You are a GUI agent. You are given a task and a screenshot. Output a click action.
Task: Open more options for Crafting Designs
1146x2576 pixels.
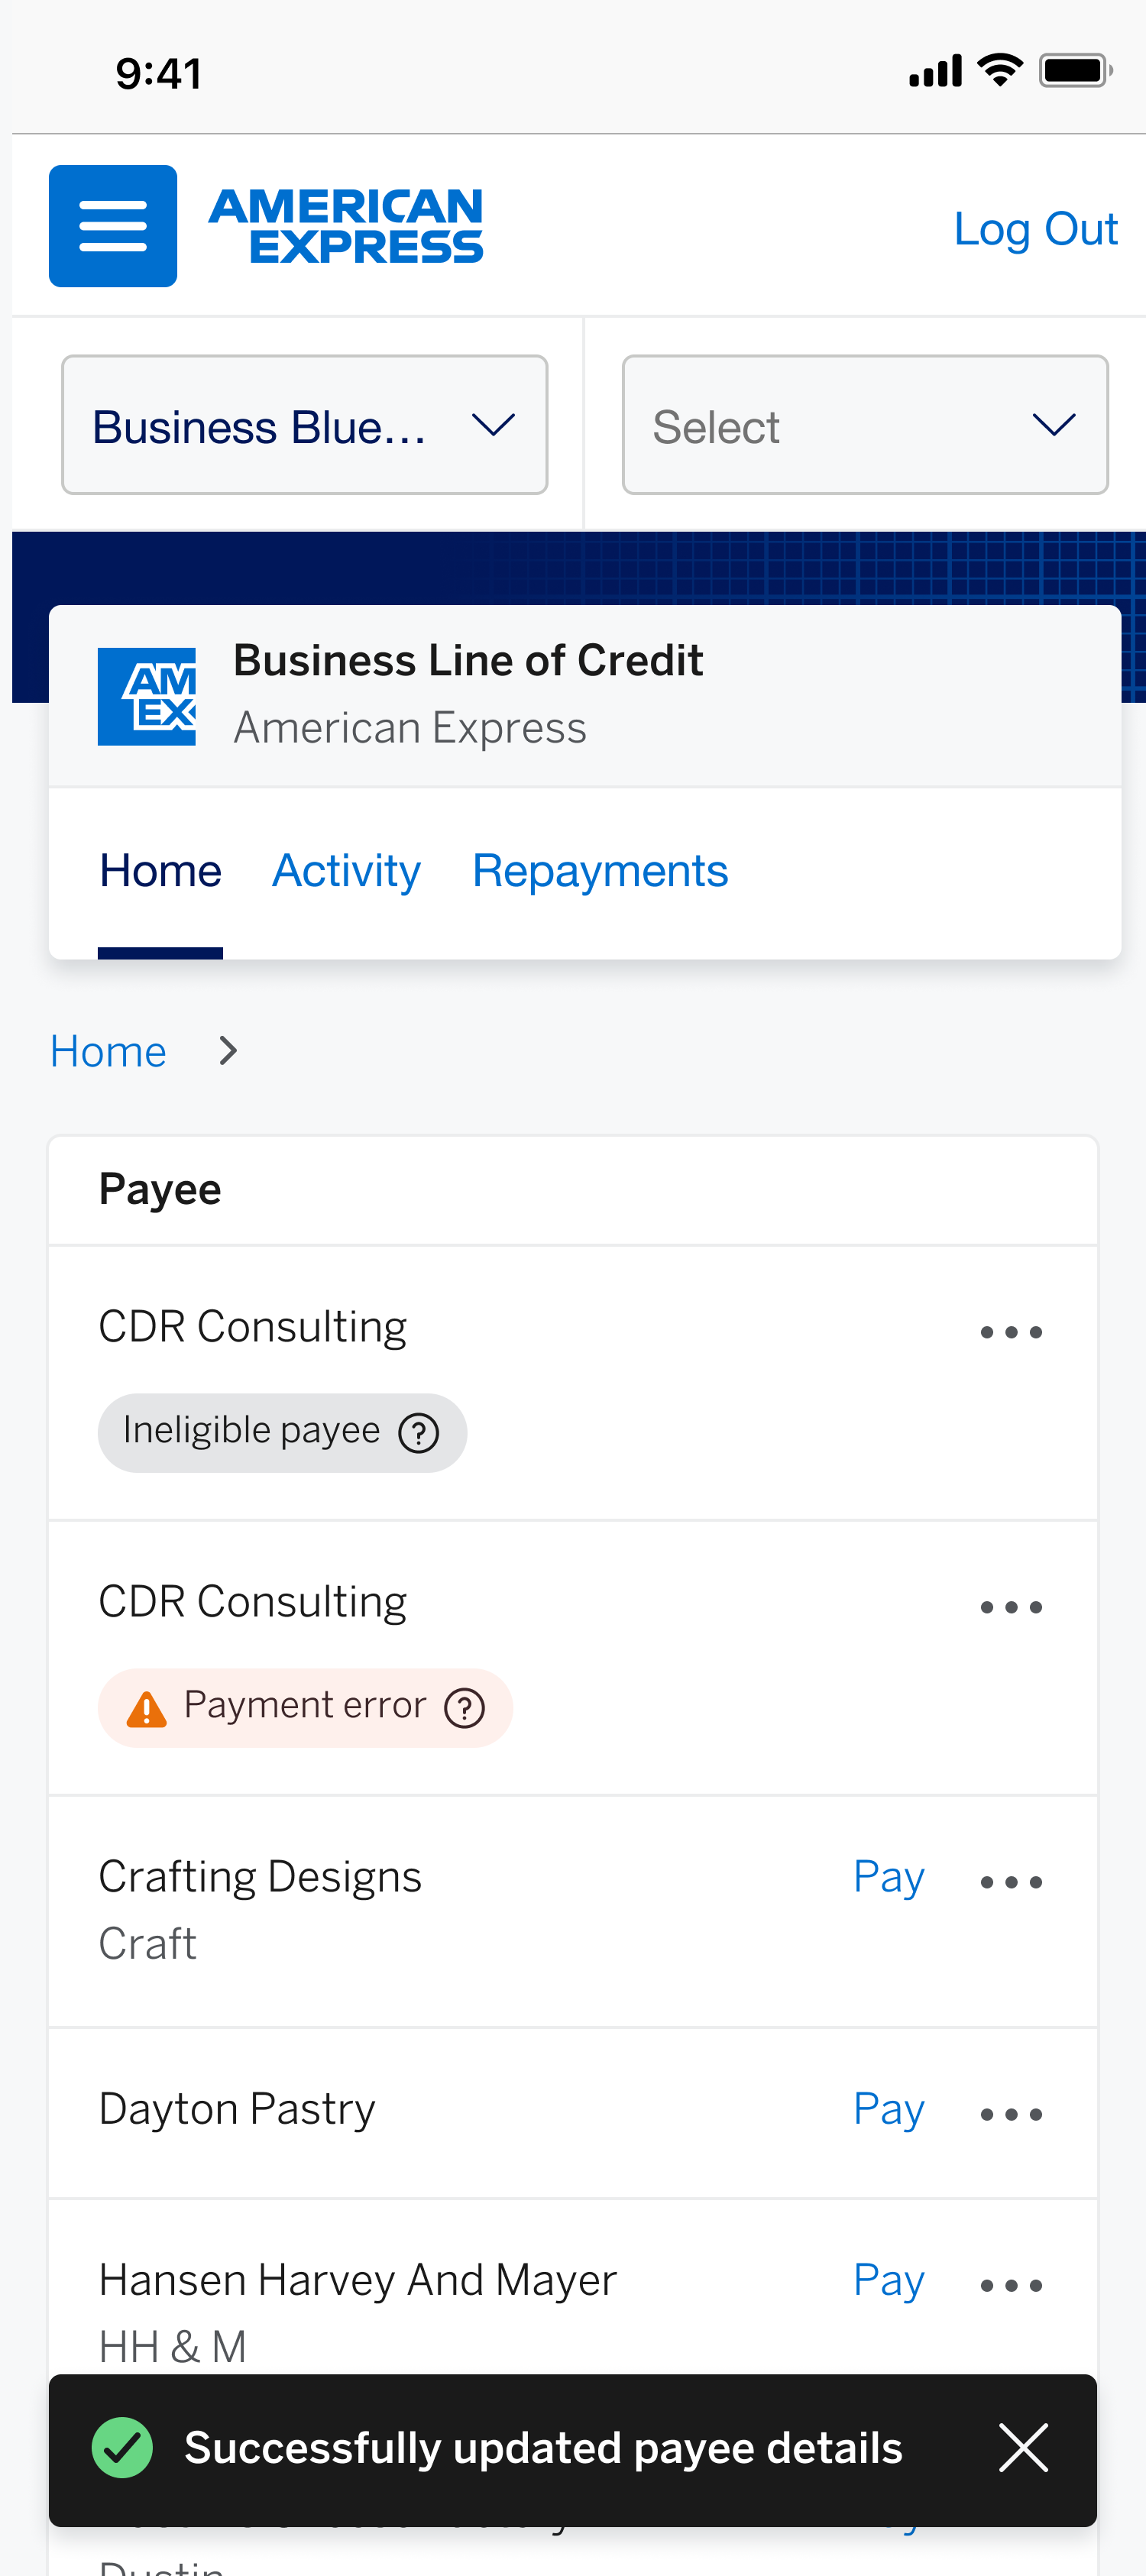[1011, 1882]
